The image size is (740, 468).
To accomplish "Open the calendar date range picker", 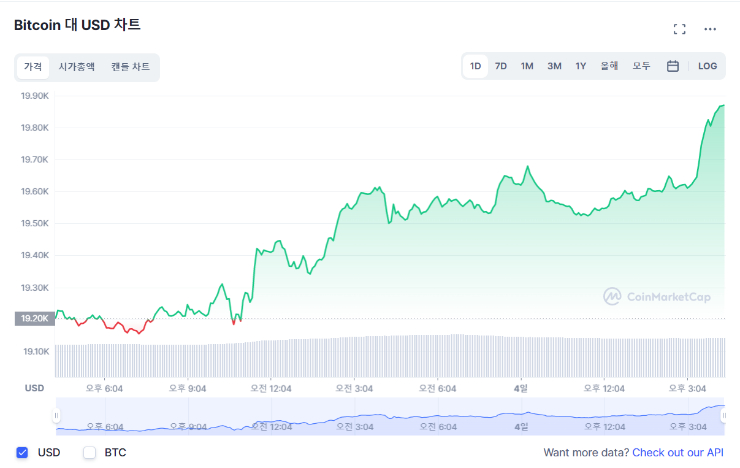I will point(673,66).
